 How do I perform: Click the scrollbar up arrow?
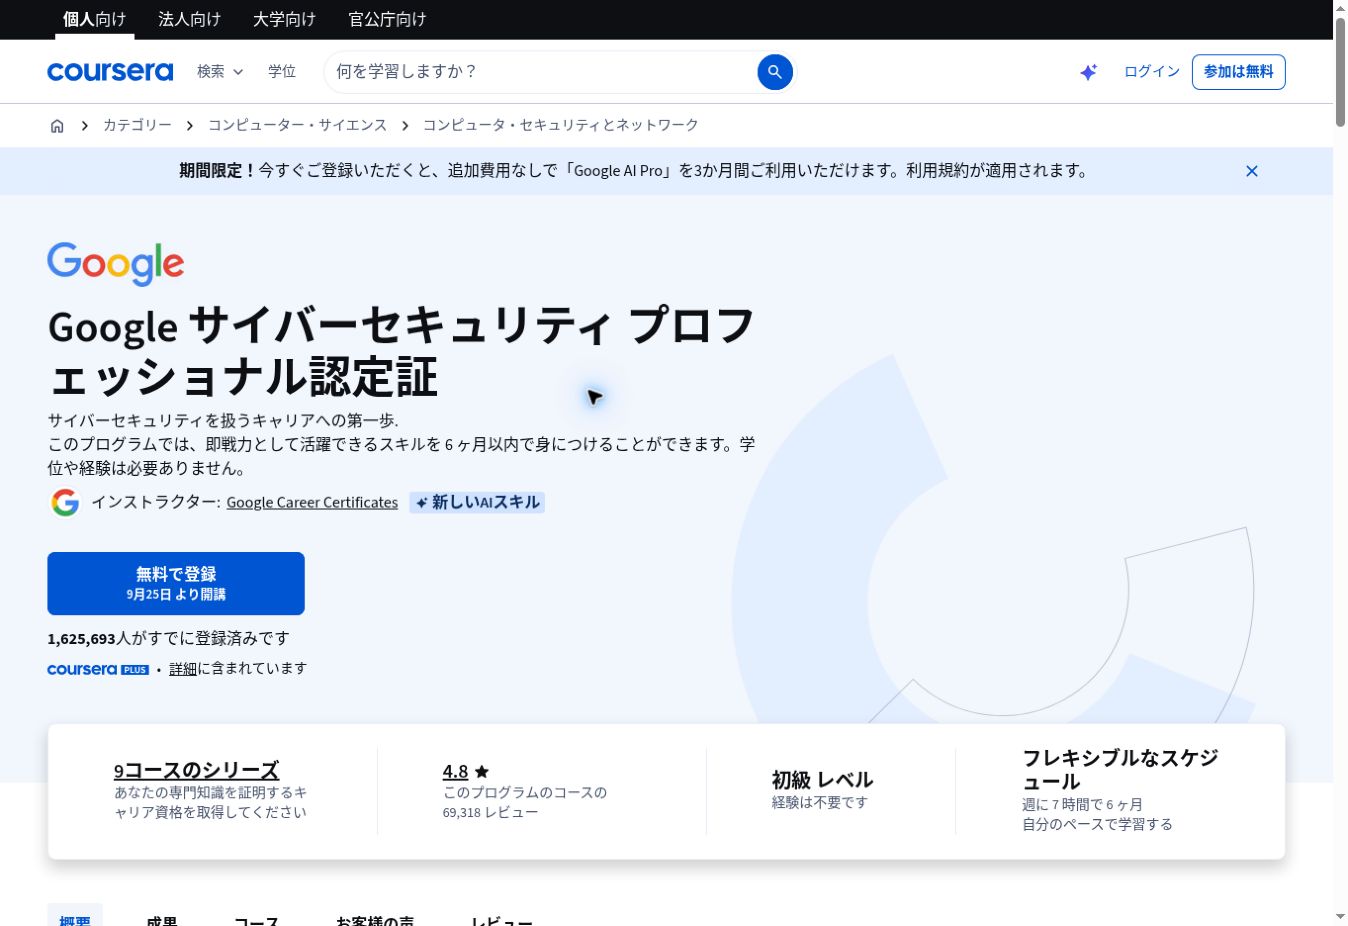click(1340, 8)
